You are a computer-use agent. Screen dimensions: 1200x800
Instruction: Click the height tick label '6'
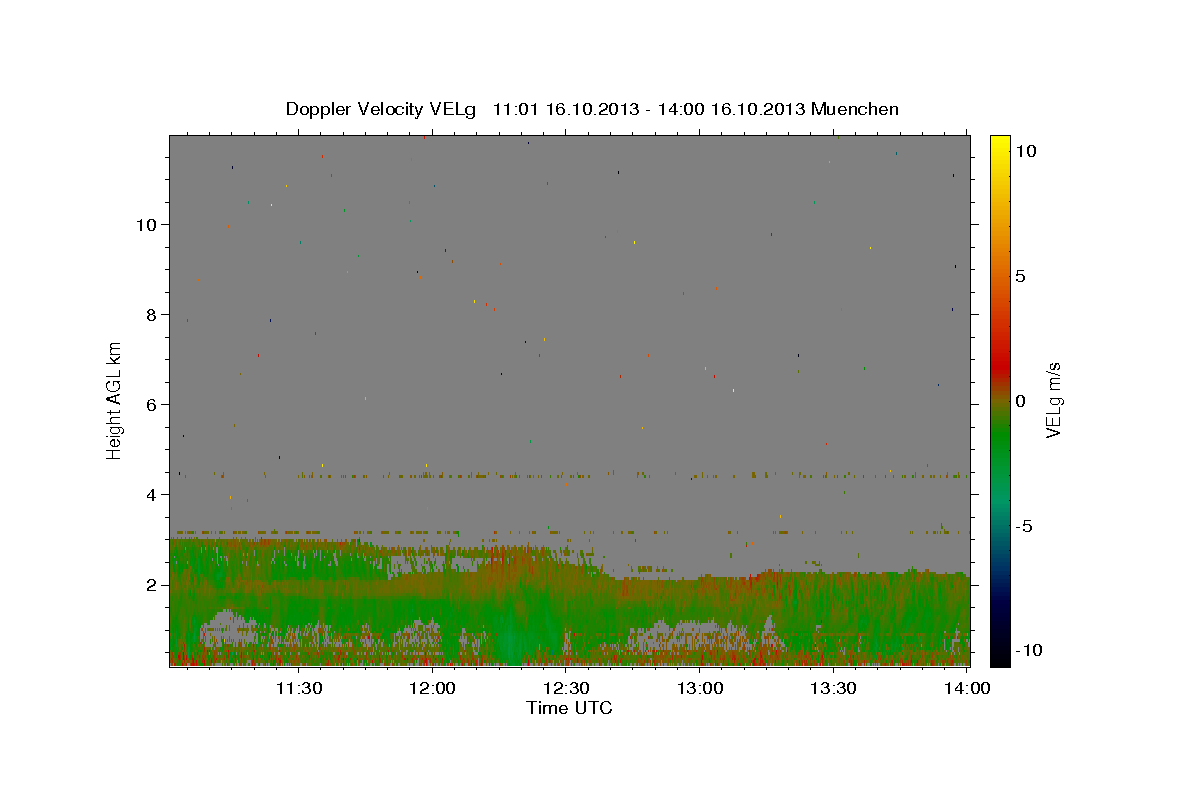click(152, 404)
